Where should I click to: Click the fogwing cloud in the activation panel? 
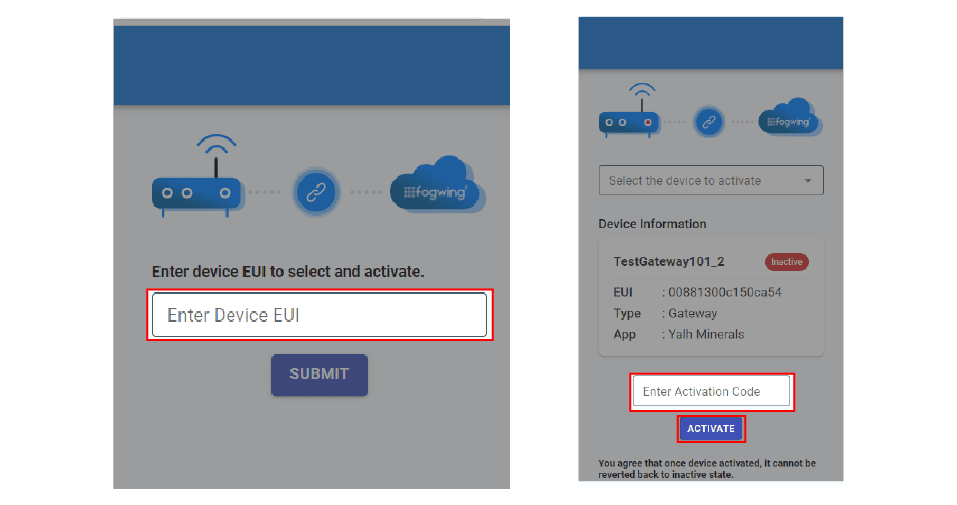(790, 117)
